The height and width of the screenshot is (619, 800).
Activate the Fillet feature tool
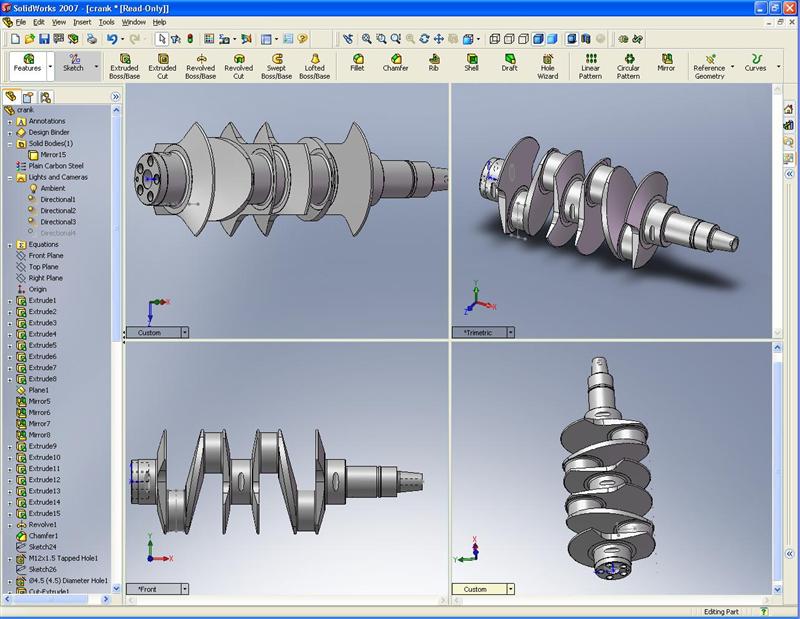click(x=357, y=63)
